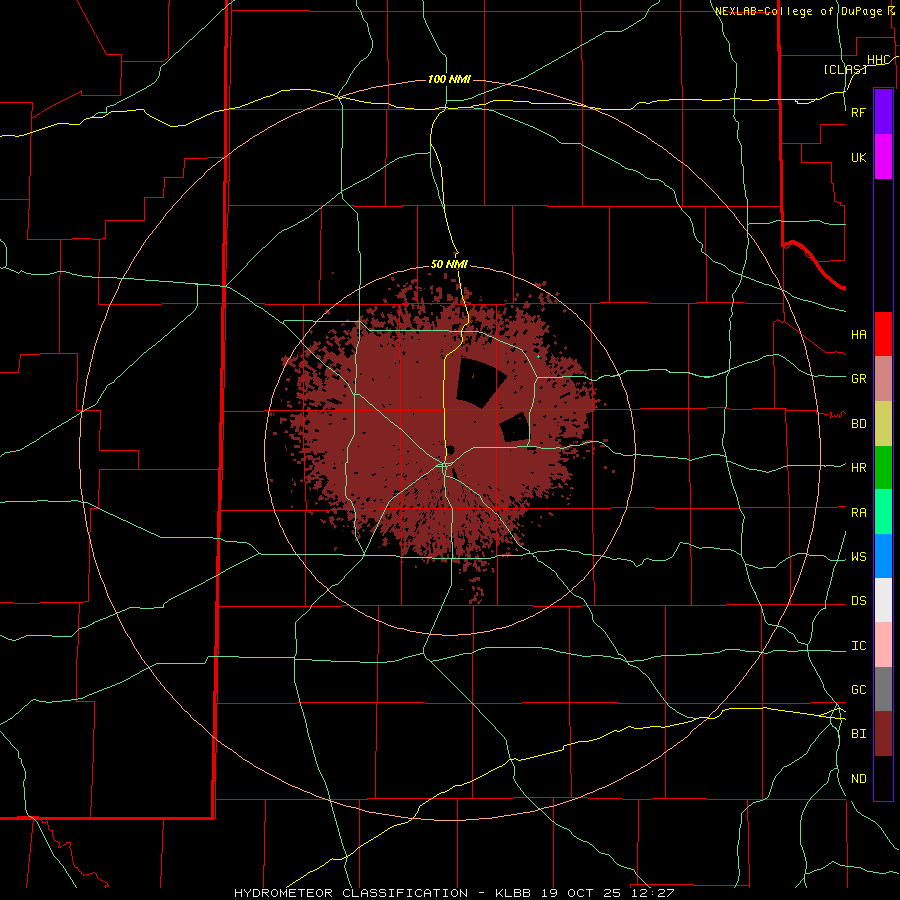Click the DS legend label

click(858, 601)
